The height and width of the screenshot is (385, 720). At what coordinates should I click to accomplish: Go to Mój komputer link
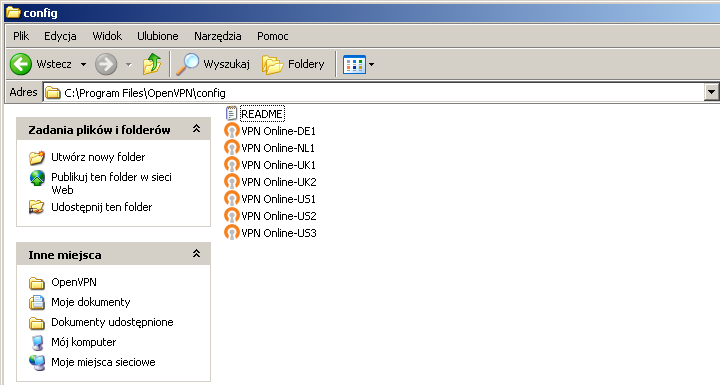point(84,342)
